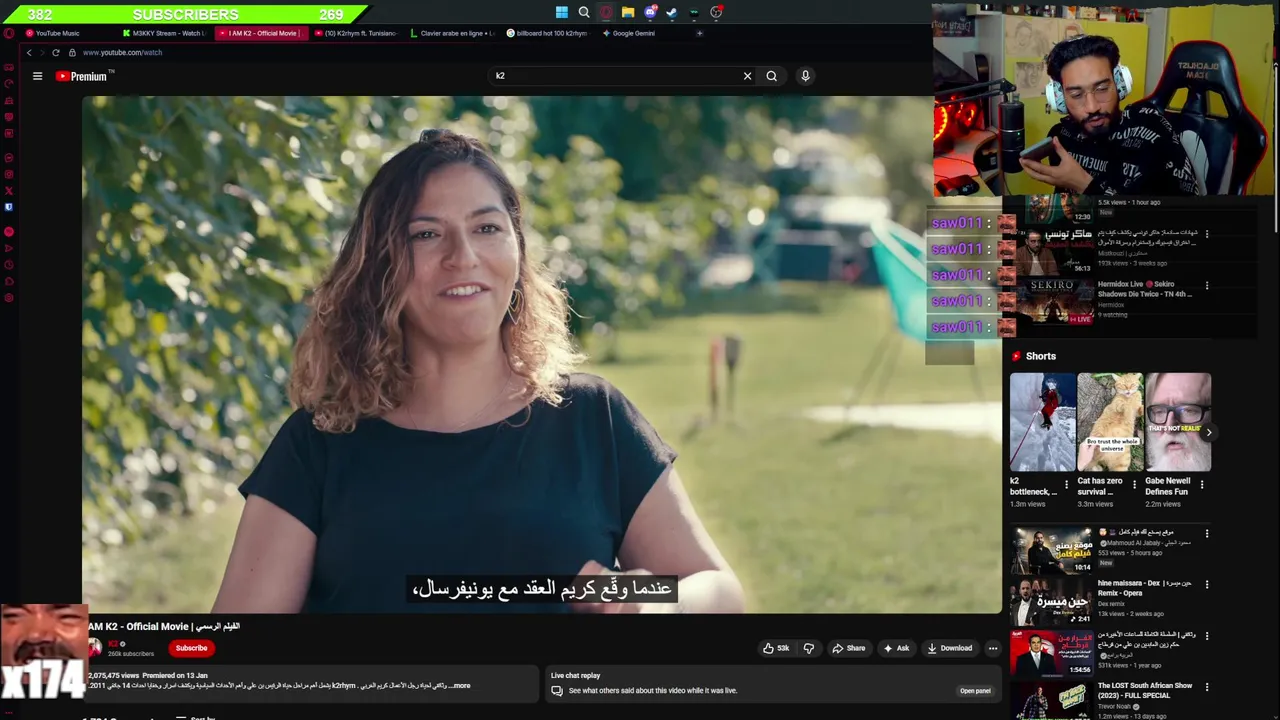Run search with the magnifier button
The image size is (1280, 720).
click(772, 76)
